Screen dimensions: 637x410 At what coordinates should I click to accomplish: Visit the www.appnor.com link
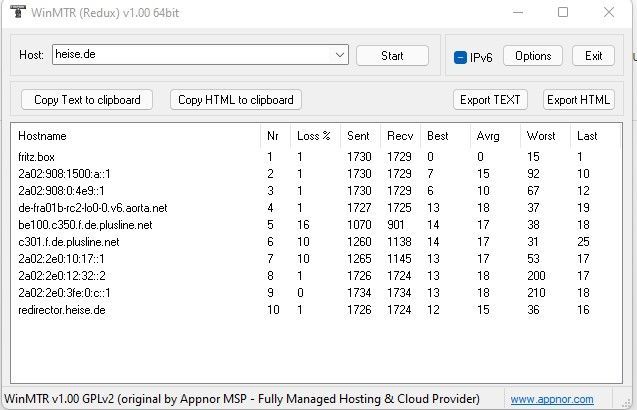552,399
